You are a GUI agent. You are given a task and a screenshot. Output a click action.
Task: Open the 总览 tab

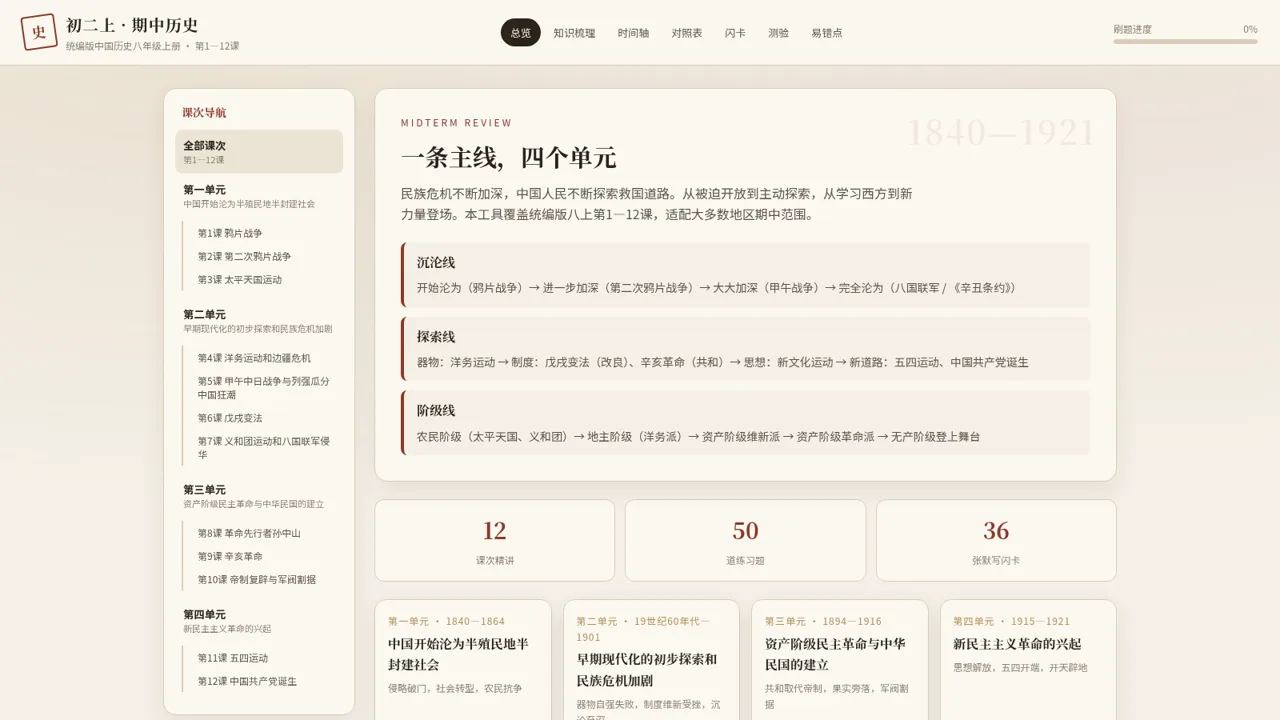point(520,33)
